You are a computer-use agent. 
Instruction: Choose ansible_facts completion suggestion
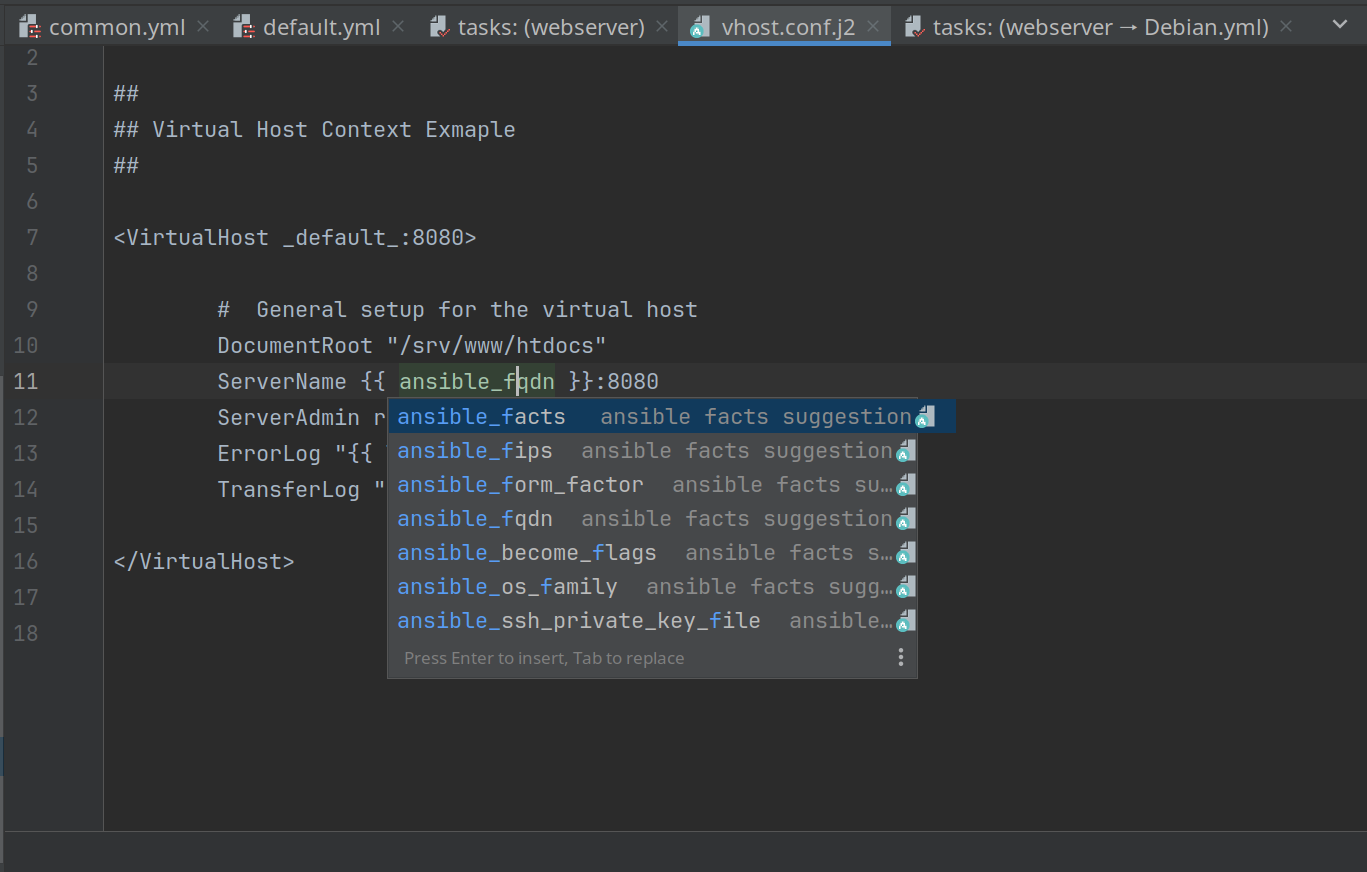(672, 417)
